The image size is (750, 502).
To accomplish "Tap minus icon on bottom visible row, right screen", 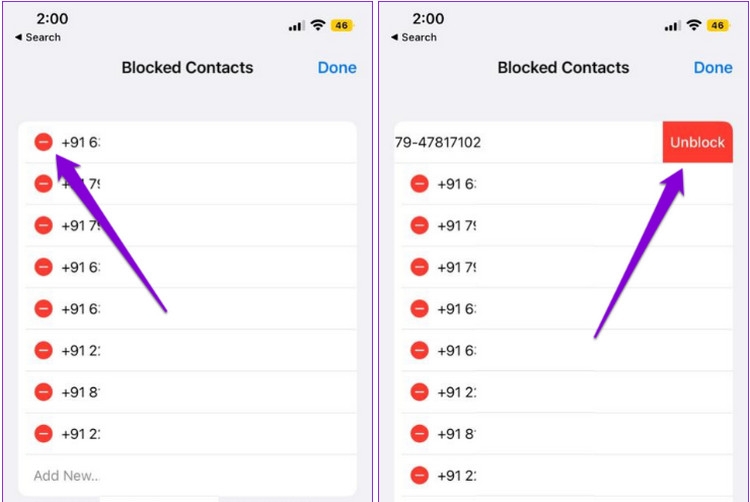I will tap(419, 476).
